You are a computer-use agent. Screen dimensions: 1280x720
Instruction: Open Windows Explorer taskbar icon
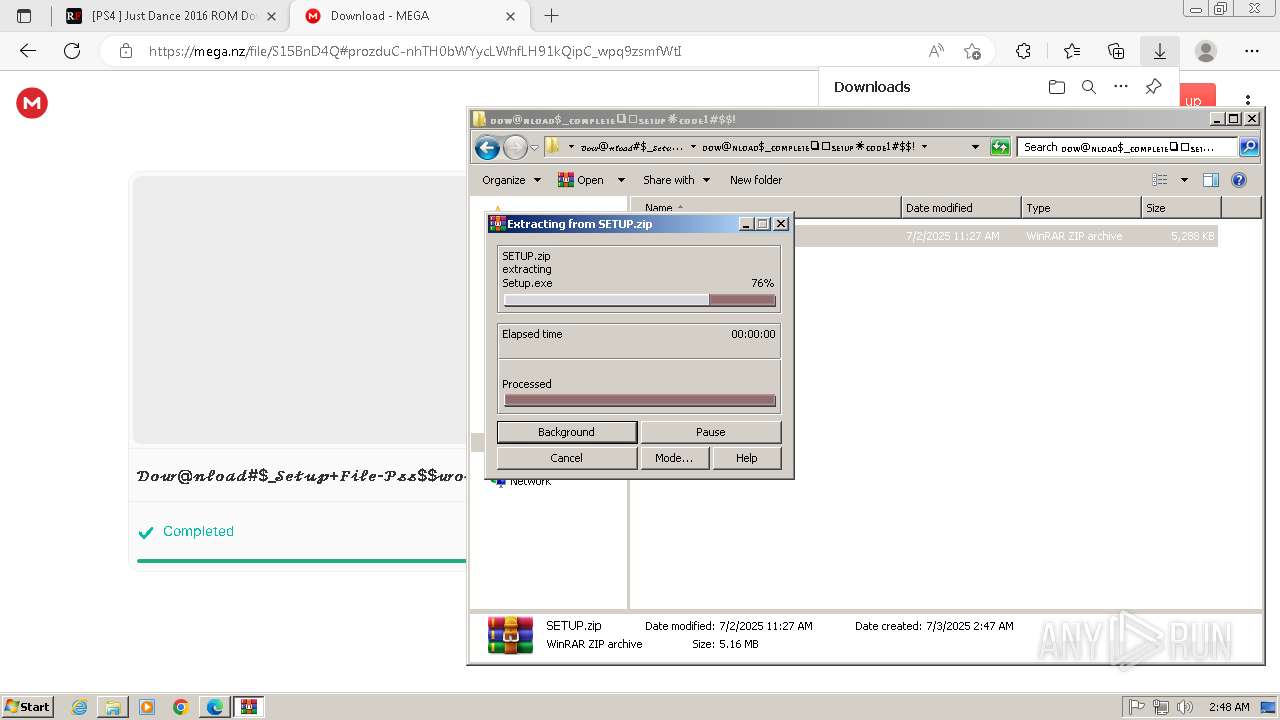click(113, 707)
